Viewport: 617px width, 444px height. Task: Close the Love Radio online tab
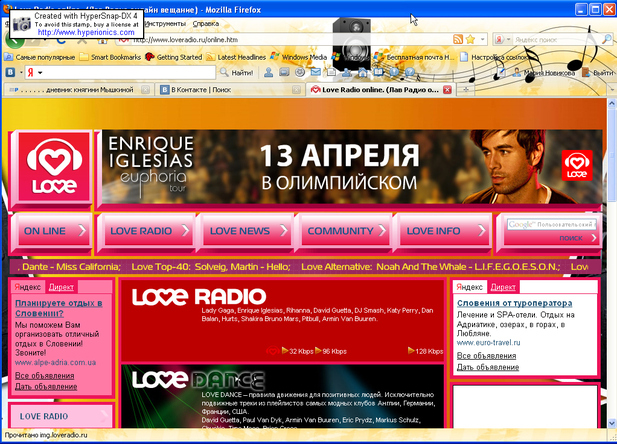[447, 90]
